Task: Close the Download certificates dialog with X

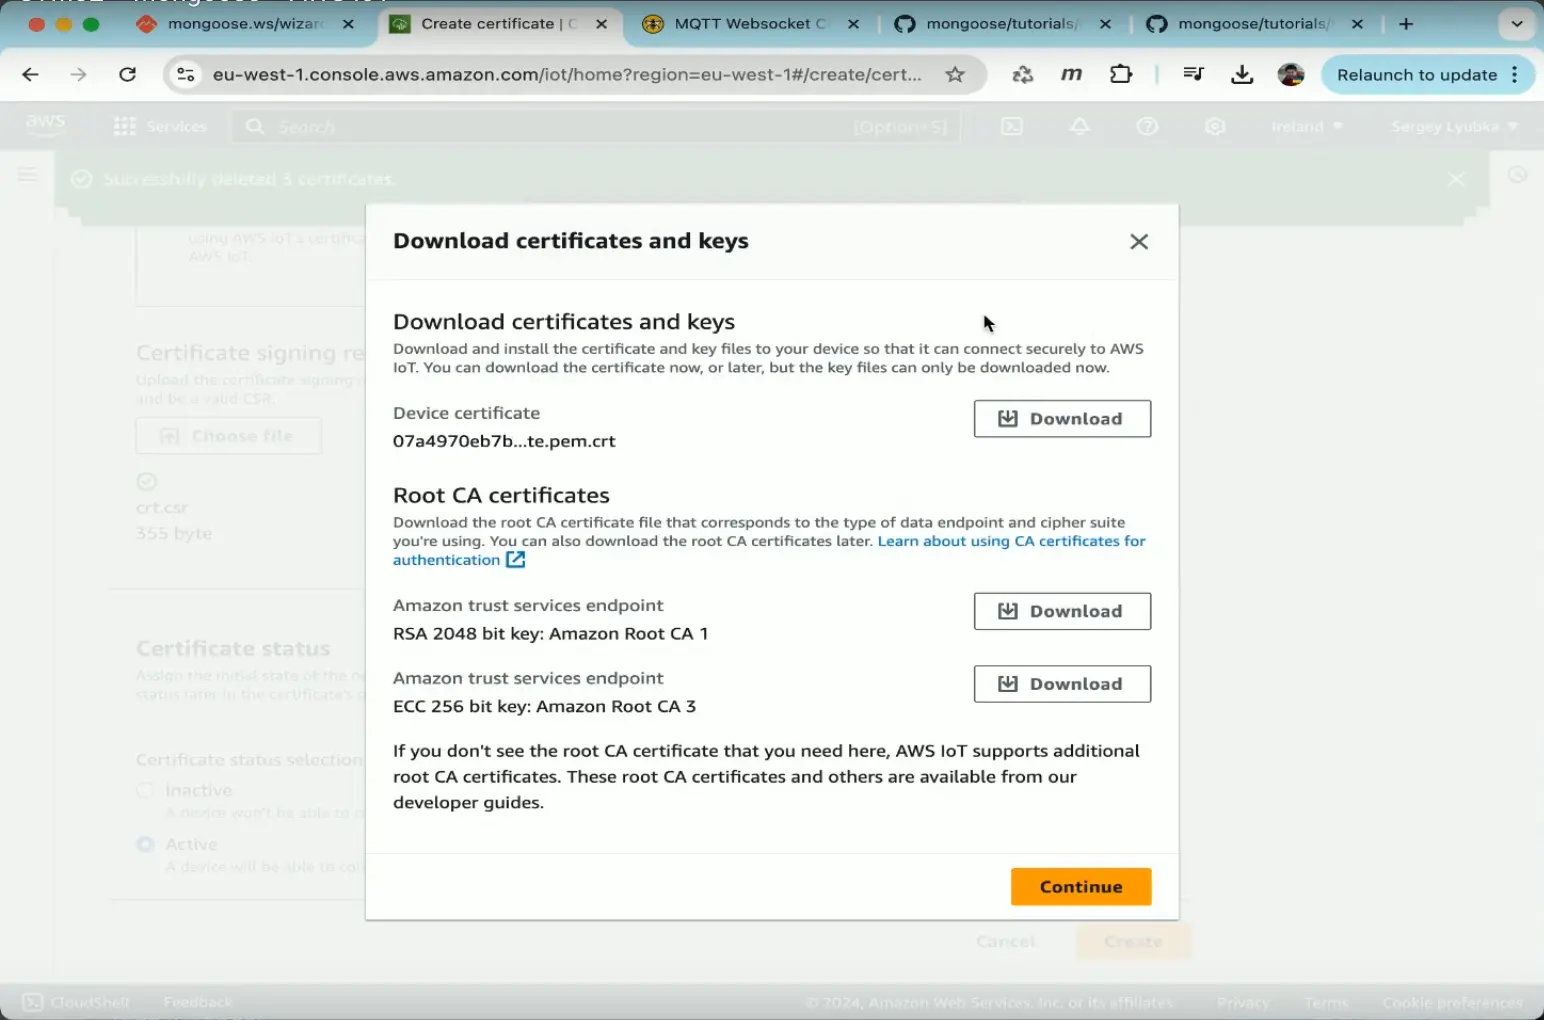Action: 1139,242
